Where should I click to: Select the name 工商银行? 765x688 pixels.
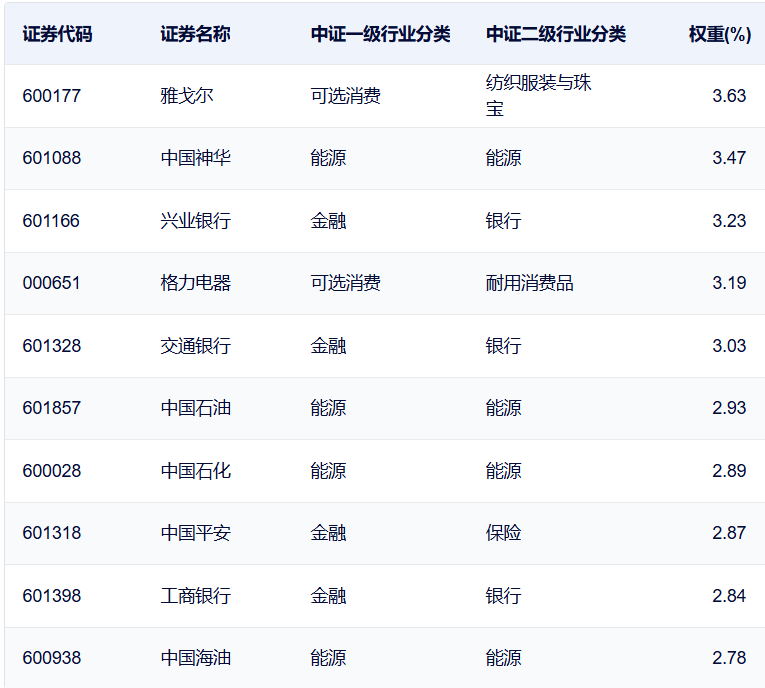pyautogui.click(x=196, y=596)
